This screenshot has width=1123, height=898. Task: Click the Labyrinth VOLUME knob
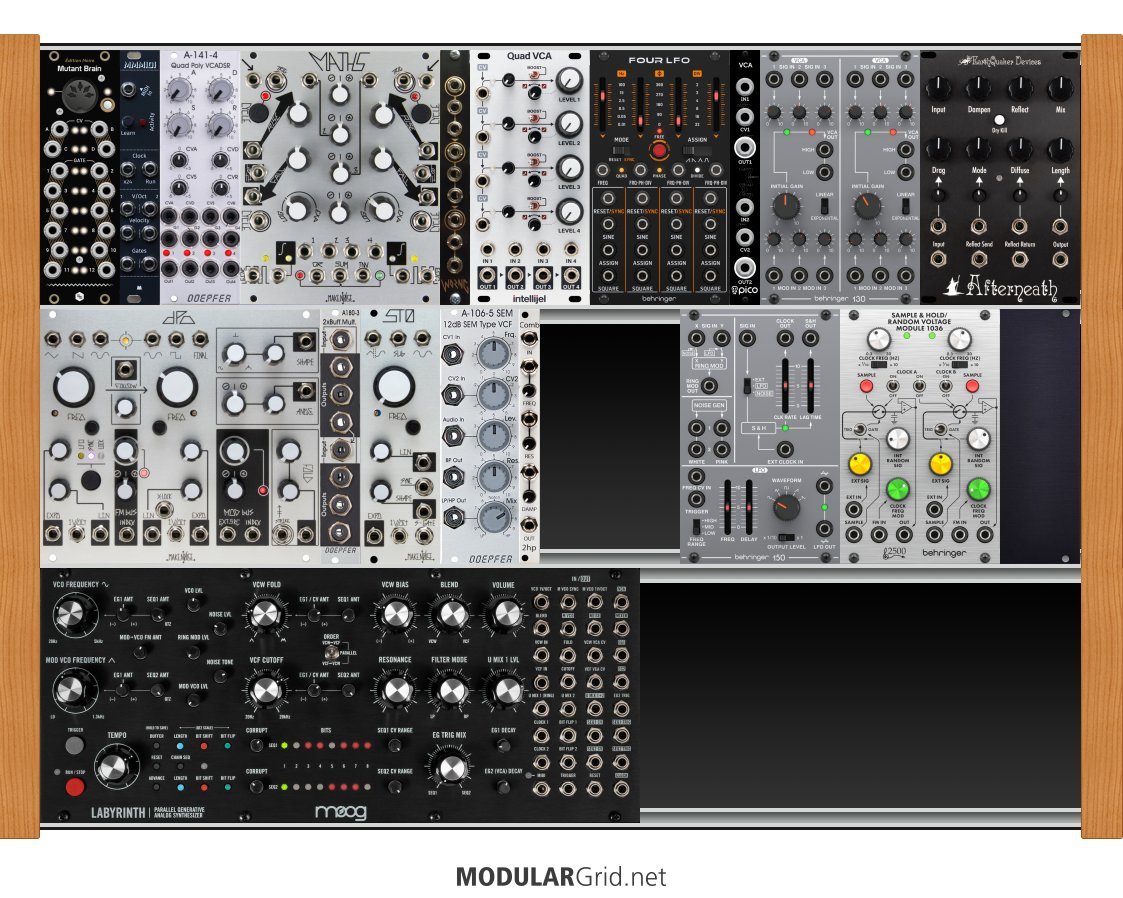506,614
